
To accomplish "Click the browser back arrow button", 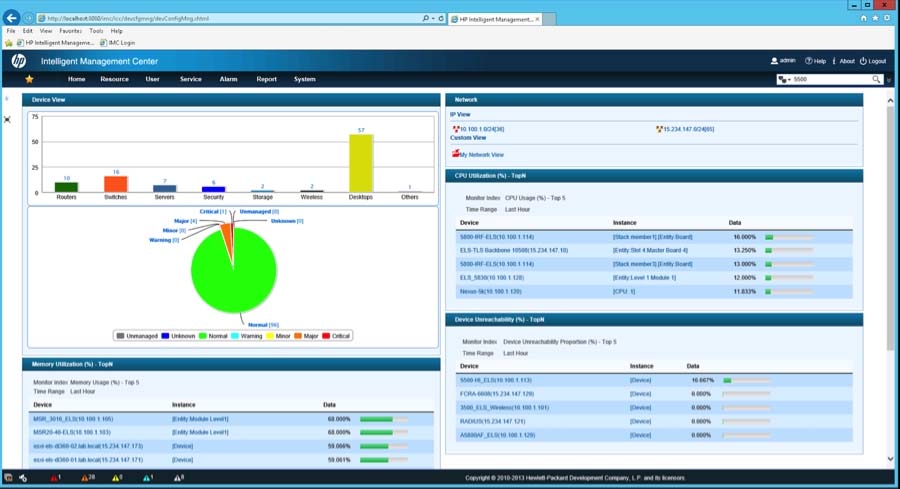I will coord(11,18).
